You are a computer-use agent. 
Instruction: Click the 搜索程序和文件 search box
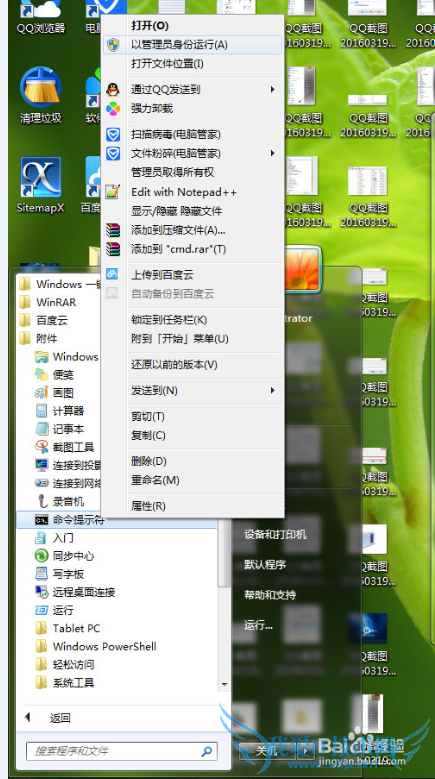click(122, 751)
